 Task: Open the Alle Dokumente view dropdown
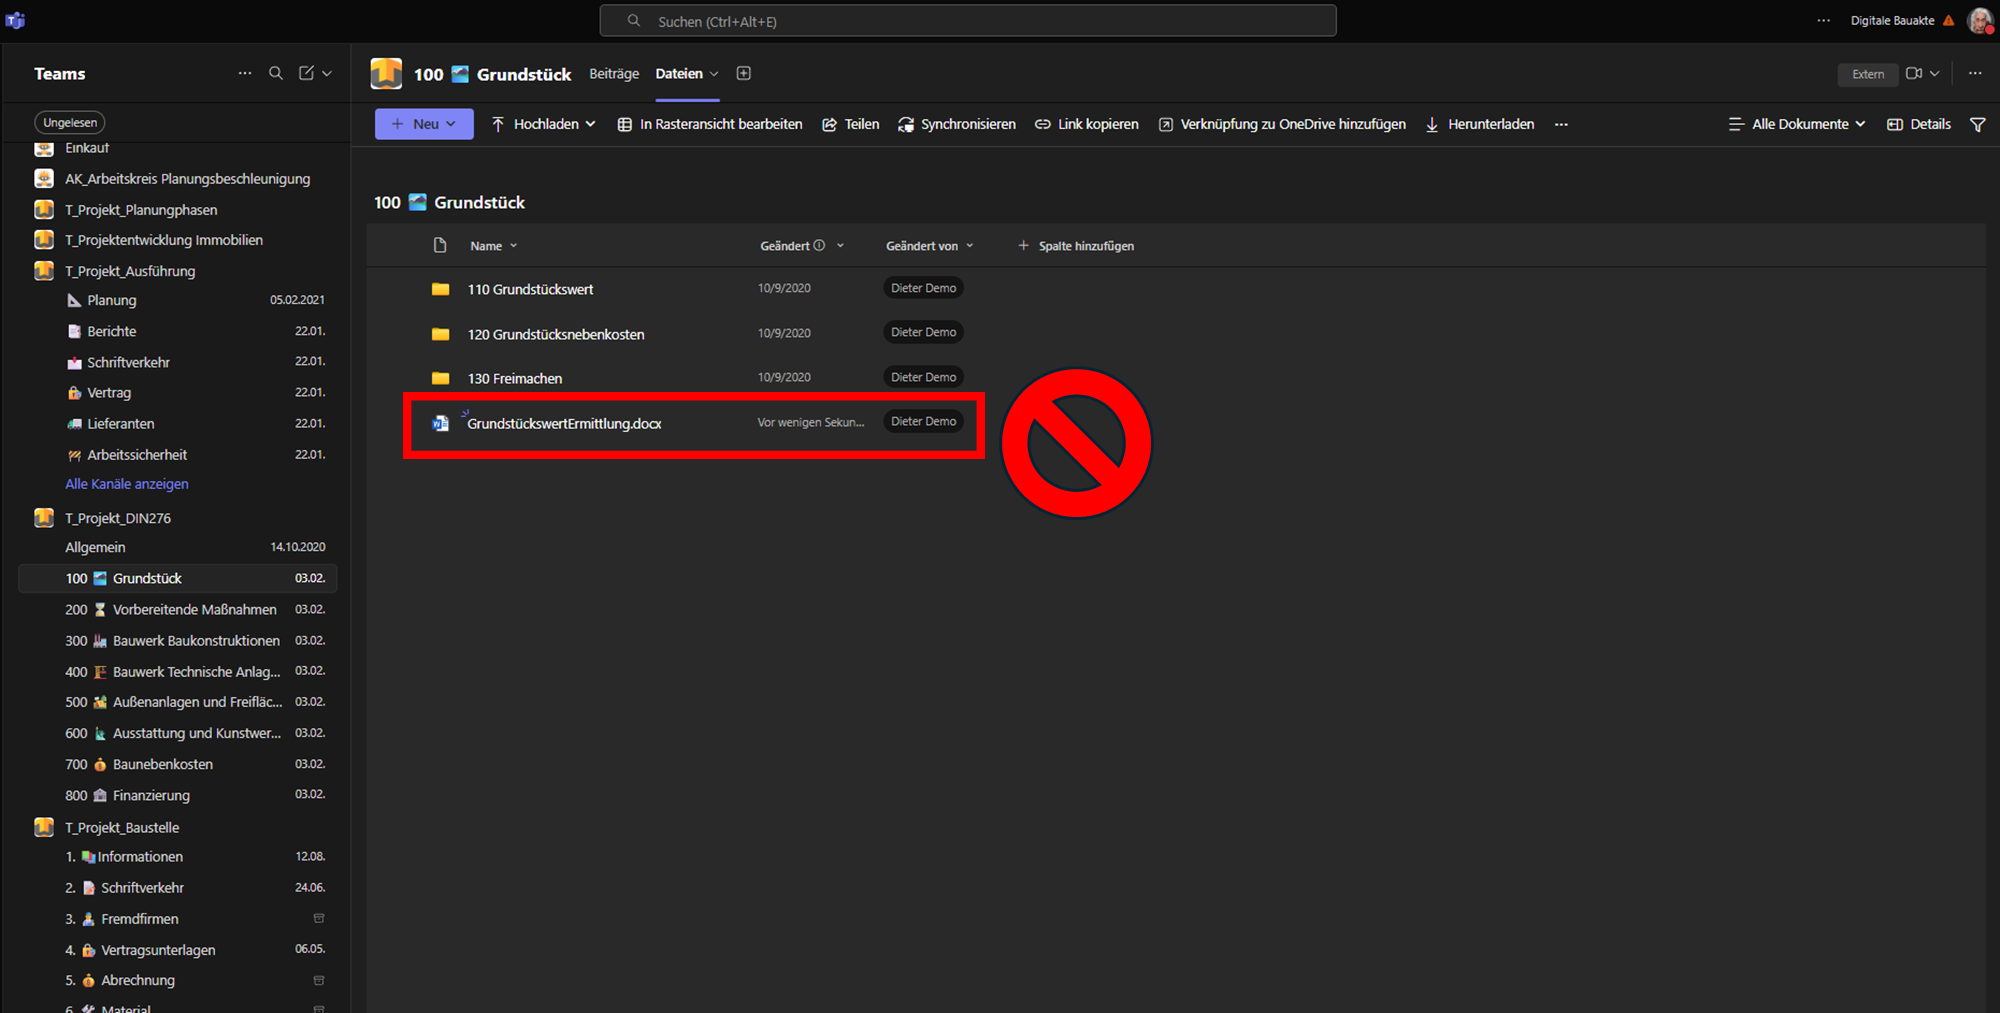tap(1797, 124)
